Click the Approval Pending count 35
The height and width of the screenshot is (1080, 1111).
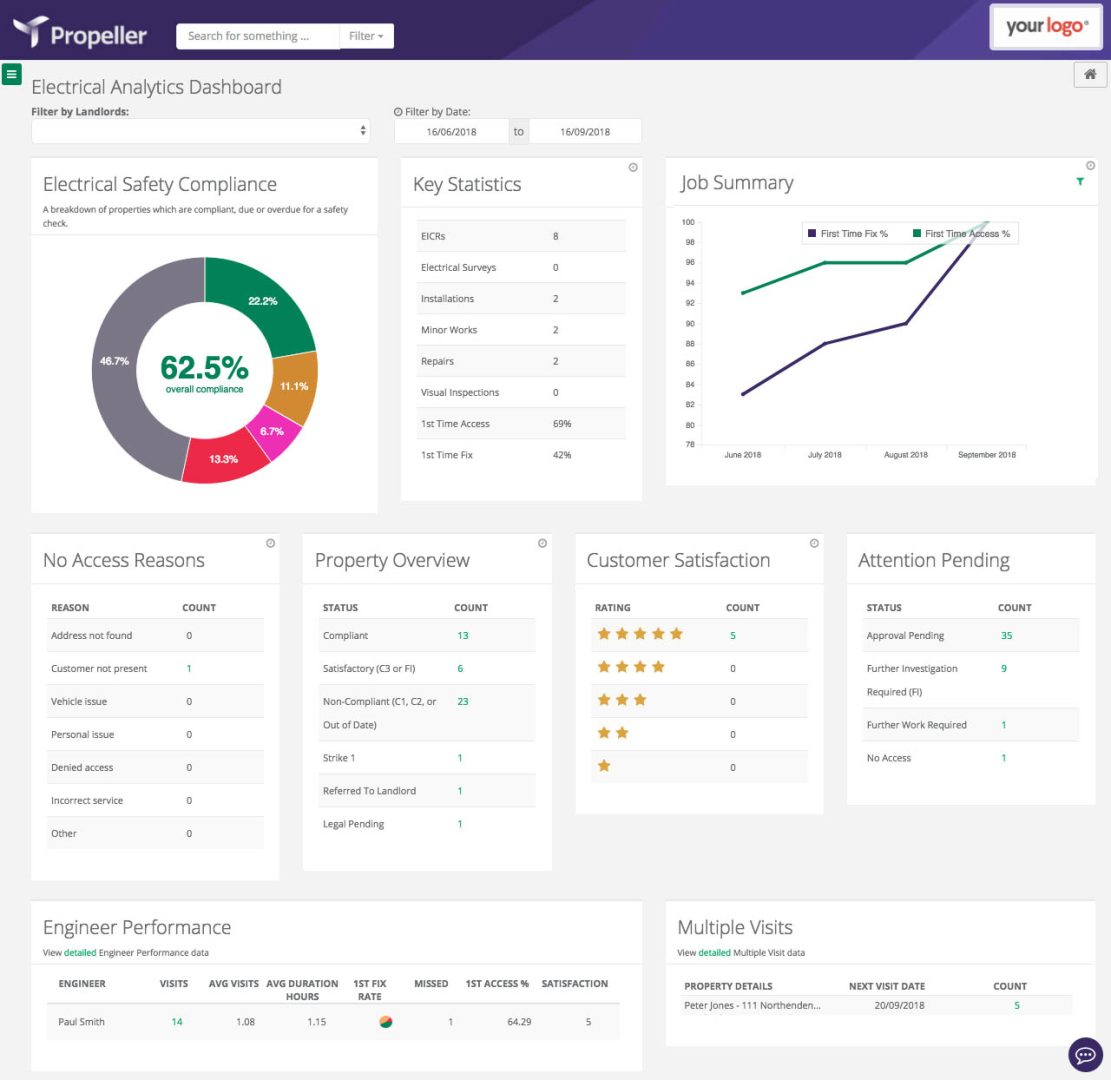pyautogui.click(x=1006, y=635)
